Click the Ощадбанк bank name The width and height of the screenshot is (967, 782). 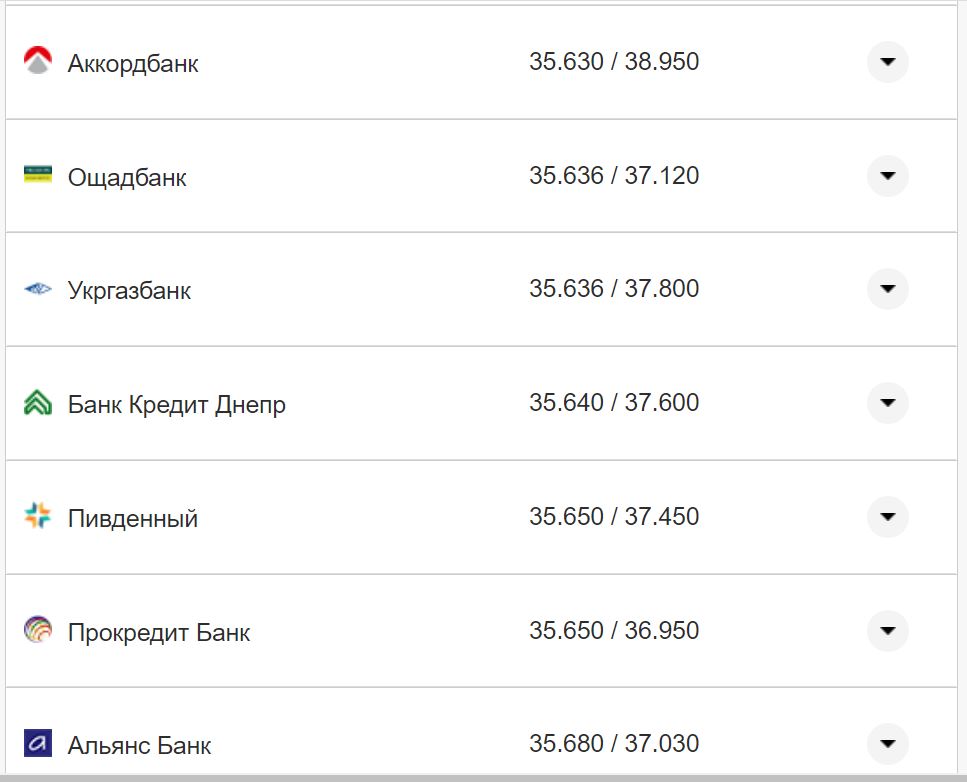click(x=127, y=177)
